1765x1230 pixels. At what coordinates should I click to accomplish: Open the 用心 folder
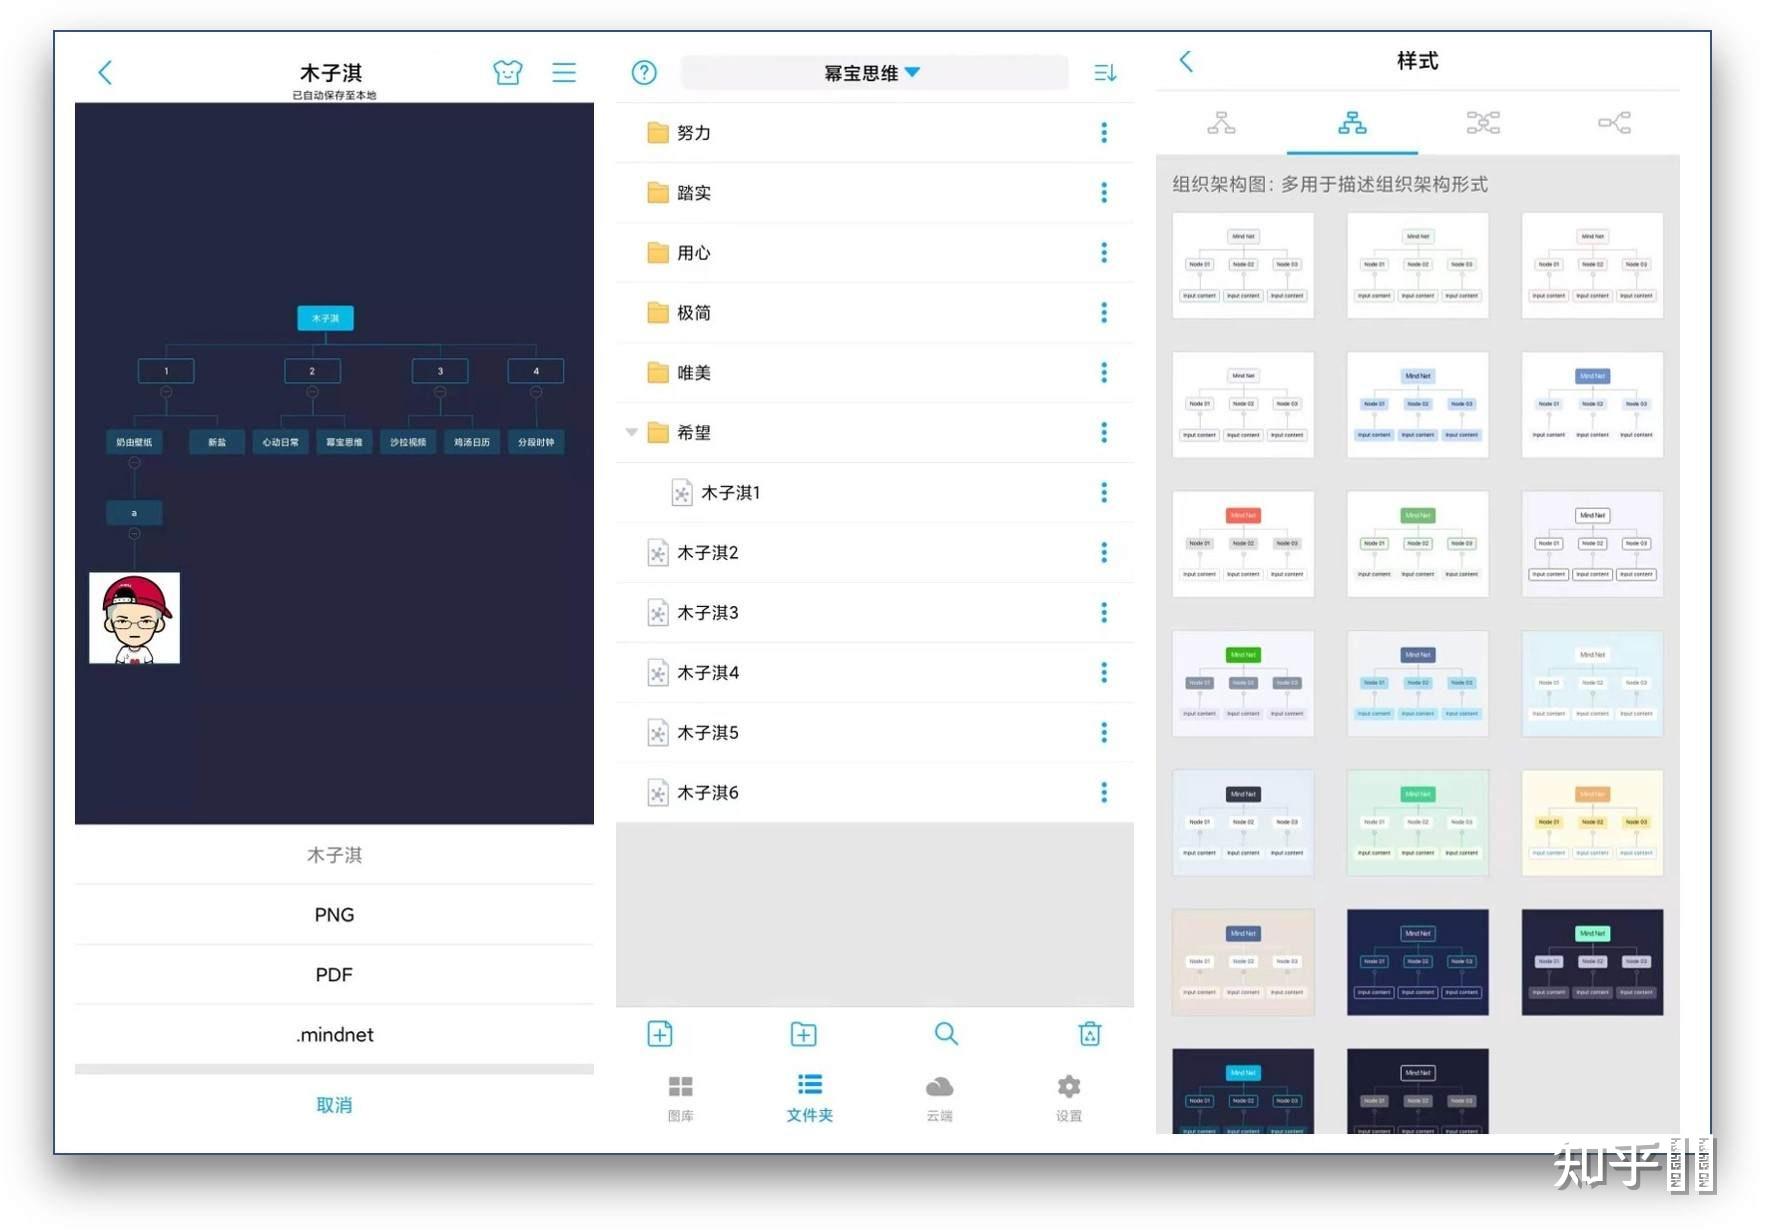[875, 252]
